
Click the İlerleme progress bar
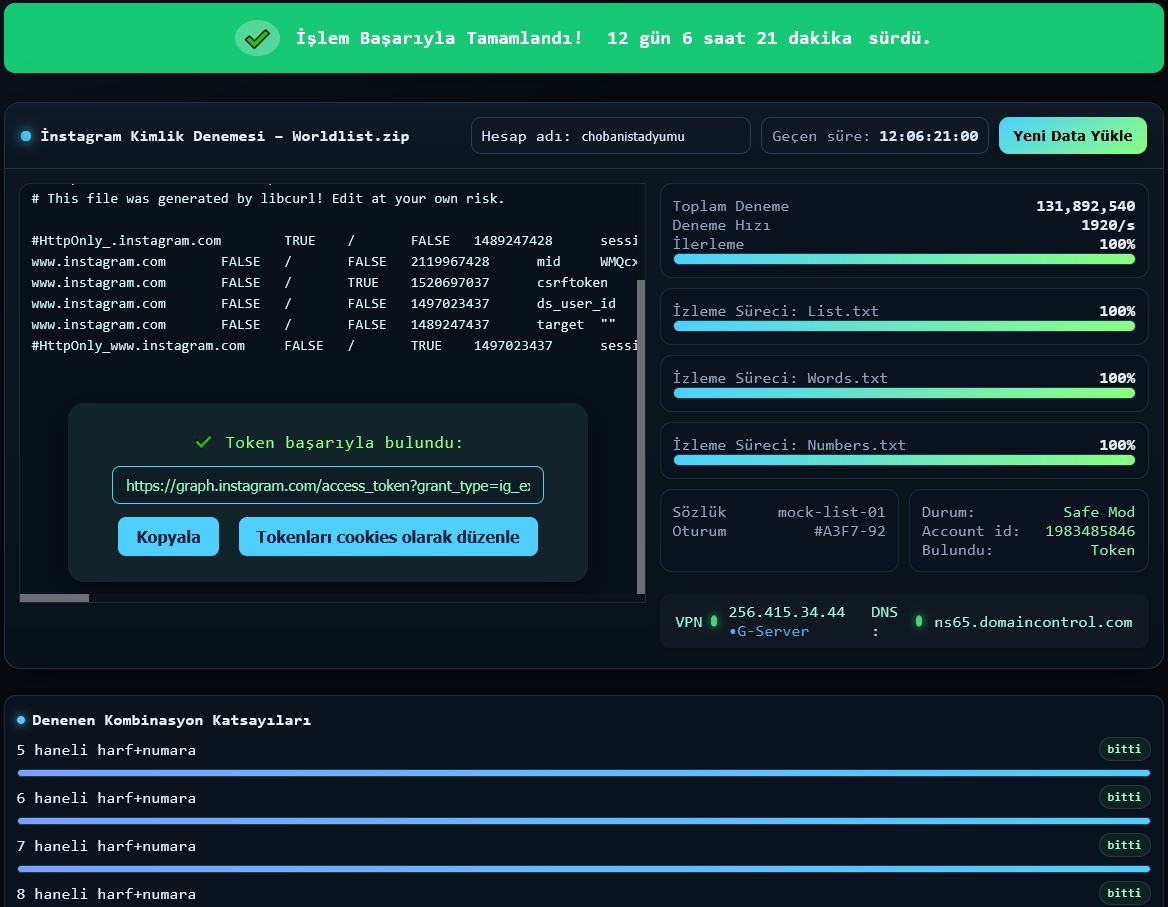click(904, 259)
